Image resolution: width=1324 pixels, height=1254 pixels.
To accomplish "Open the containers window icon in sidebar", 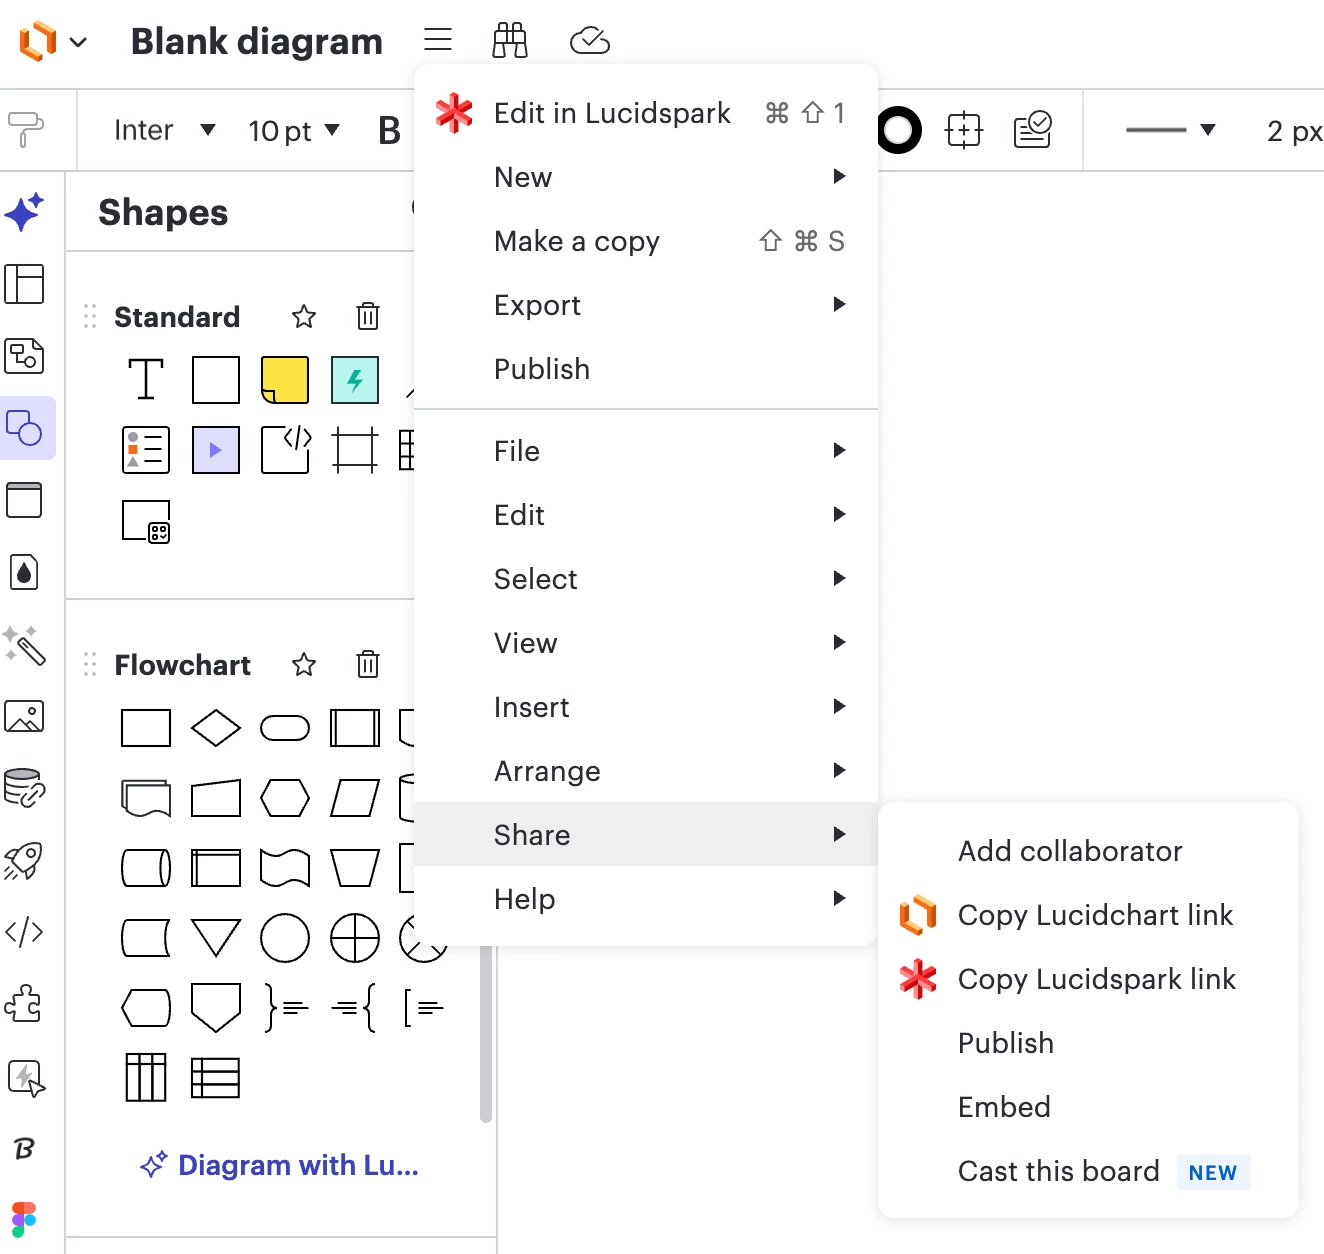I will coord(24,500).
